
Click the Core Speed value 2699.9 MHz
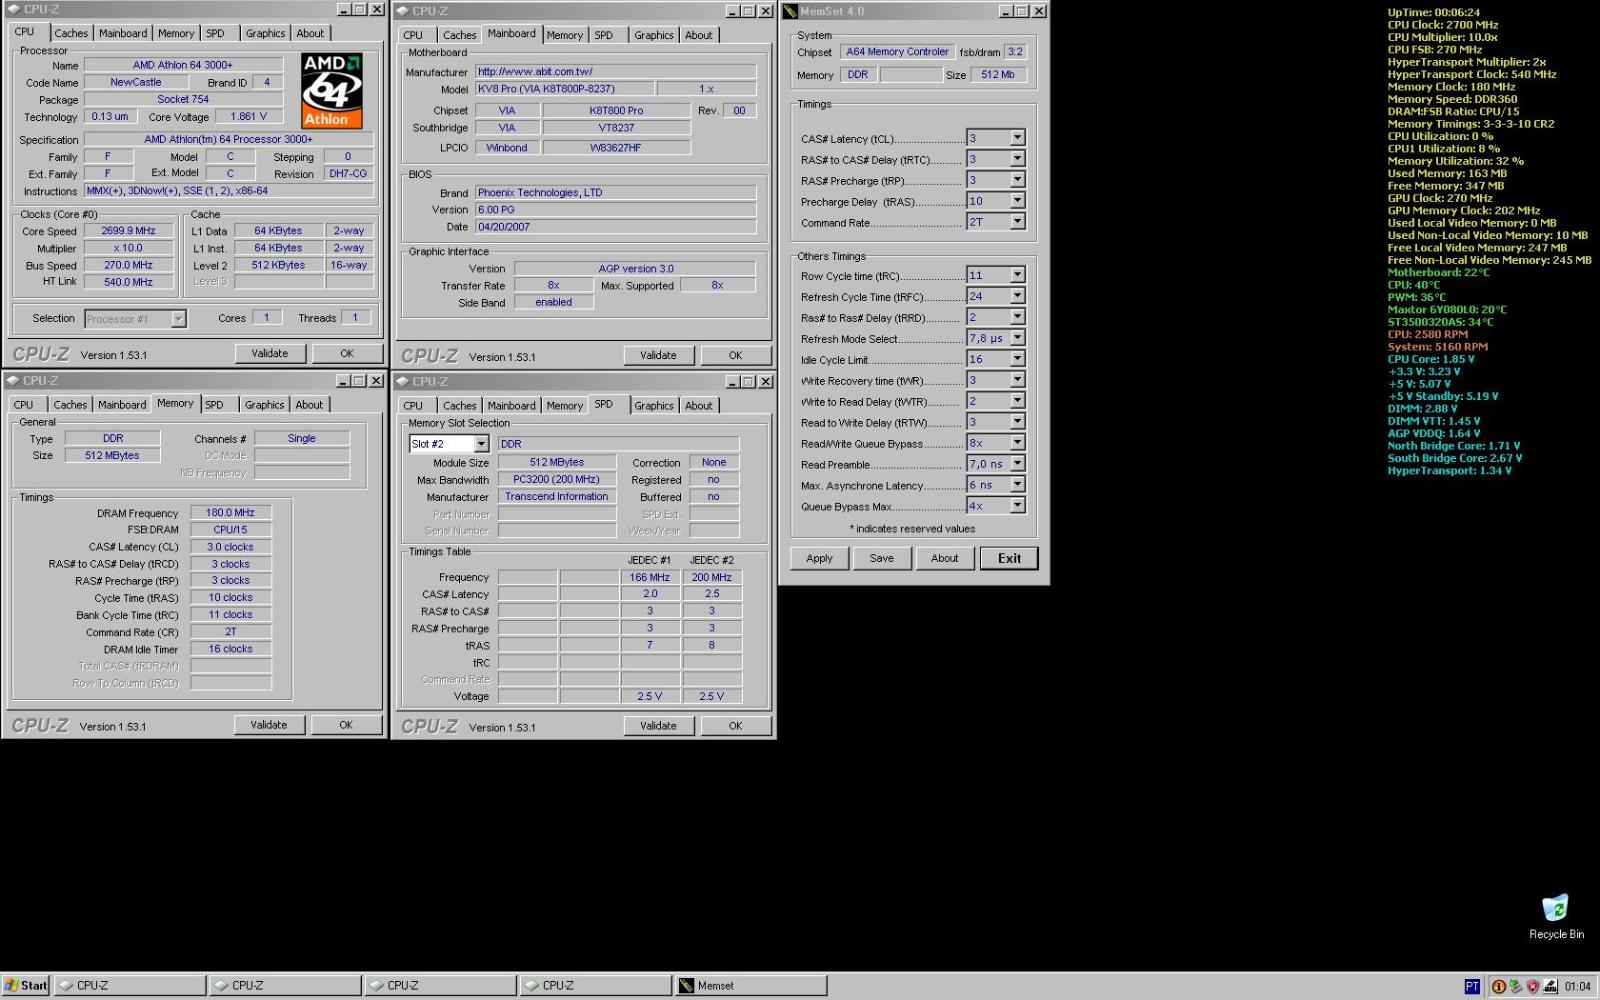128,231
